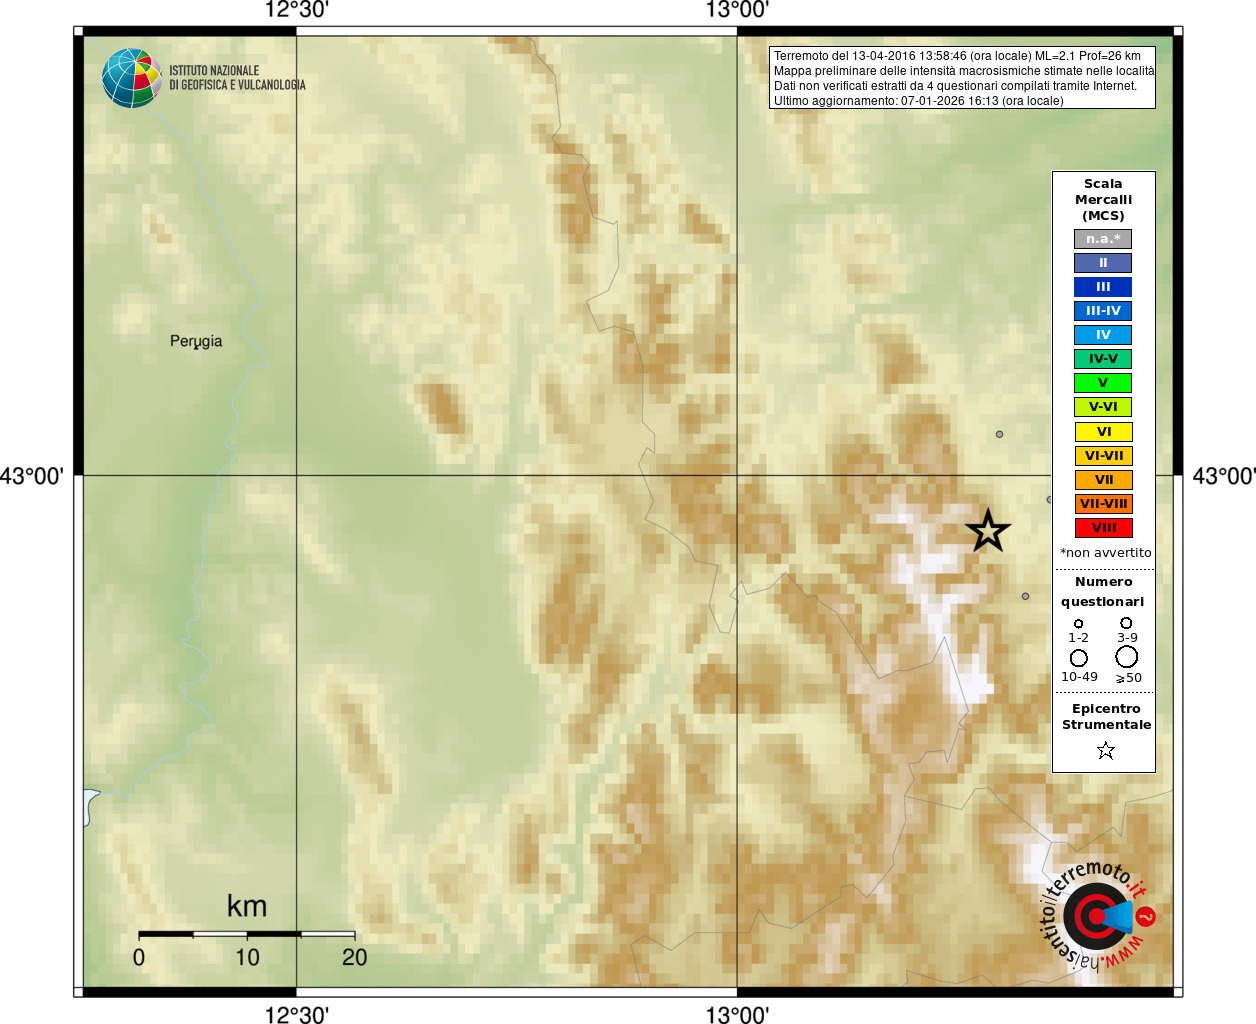
Task: Click the scale bar '0' value
Action: click(139, 957)
